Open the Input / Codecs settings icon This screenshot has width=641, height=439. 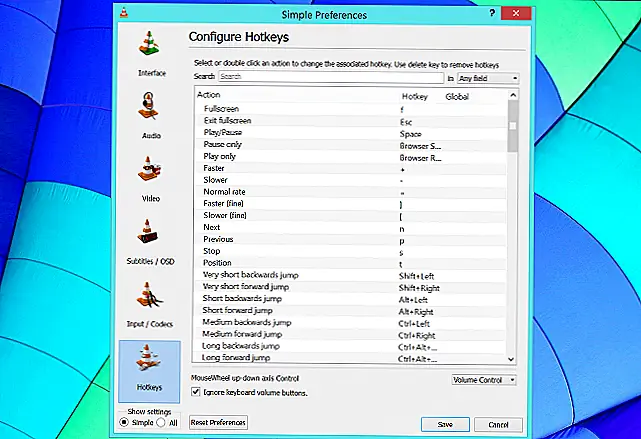[152, 298]
